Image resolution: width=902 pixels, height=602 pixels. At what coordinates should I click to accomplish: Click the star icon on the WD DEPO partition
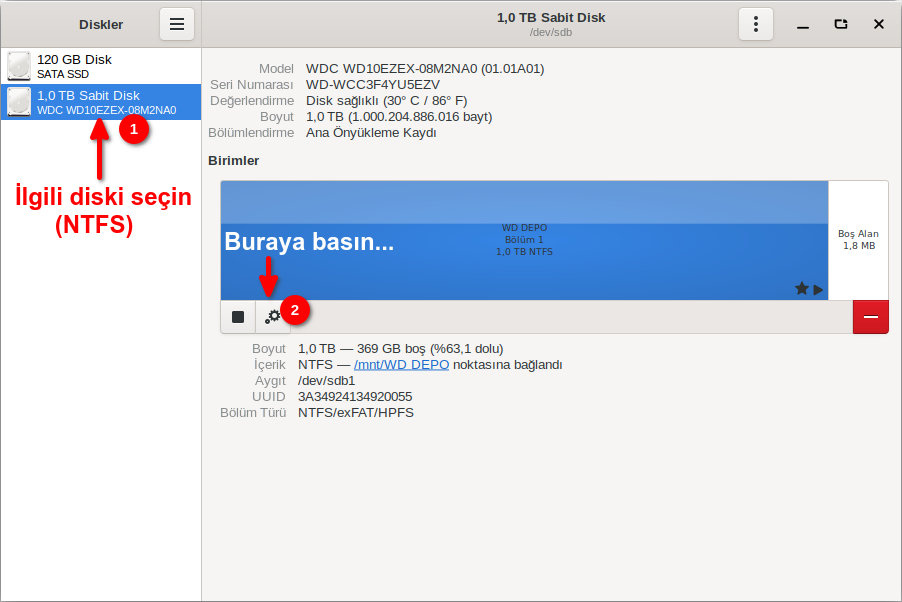click(x=801, y=289)
